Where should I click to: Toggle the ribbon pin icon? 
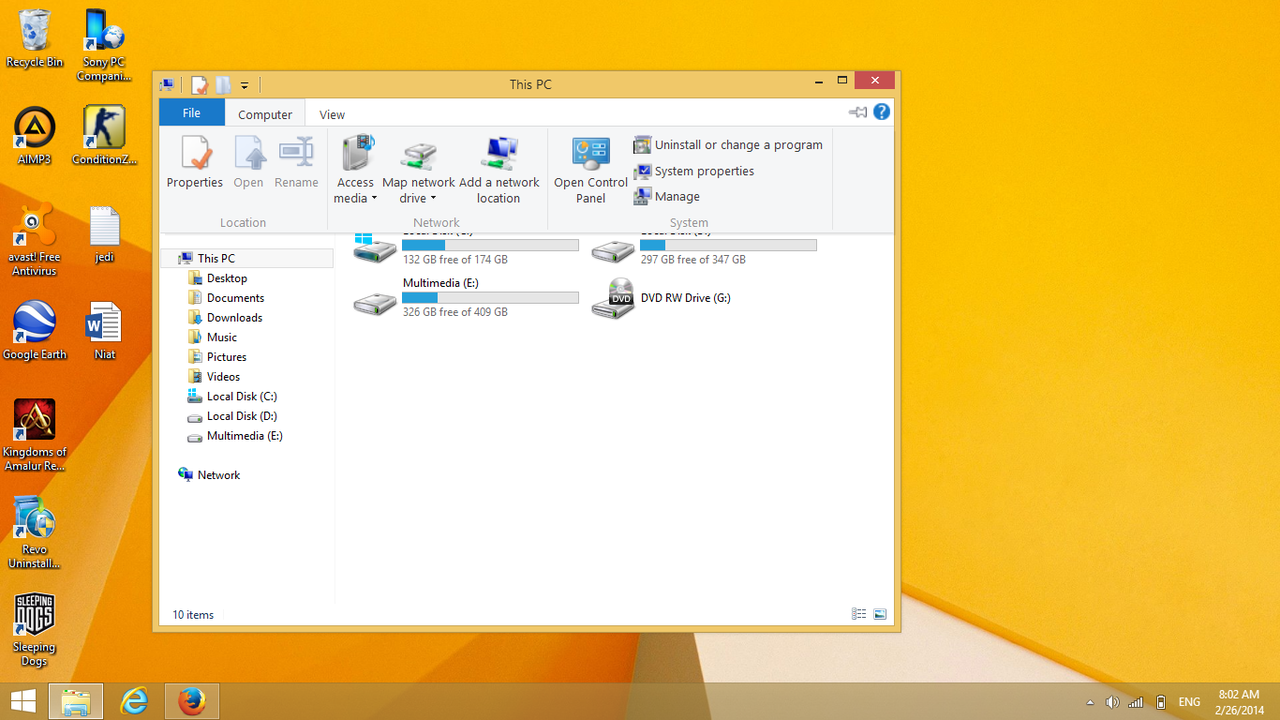pos(858,112)
